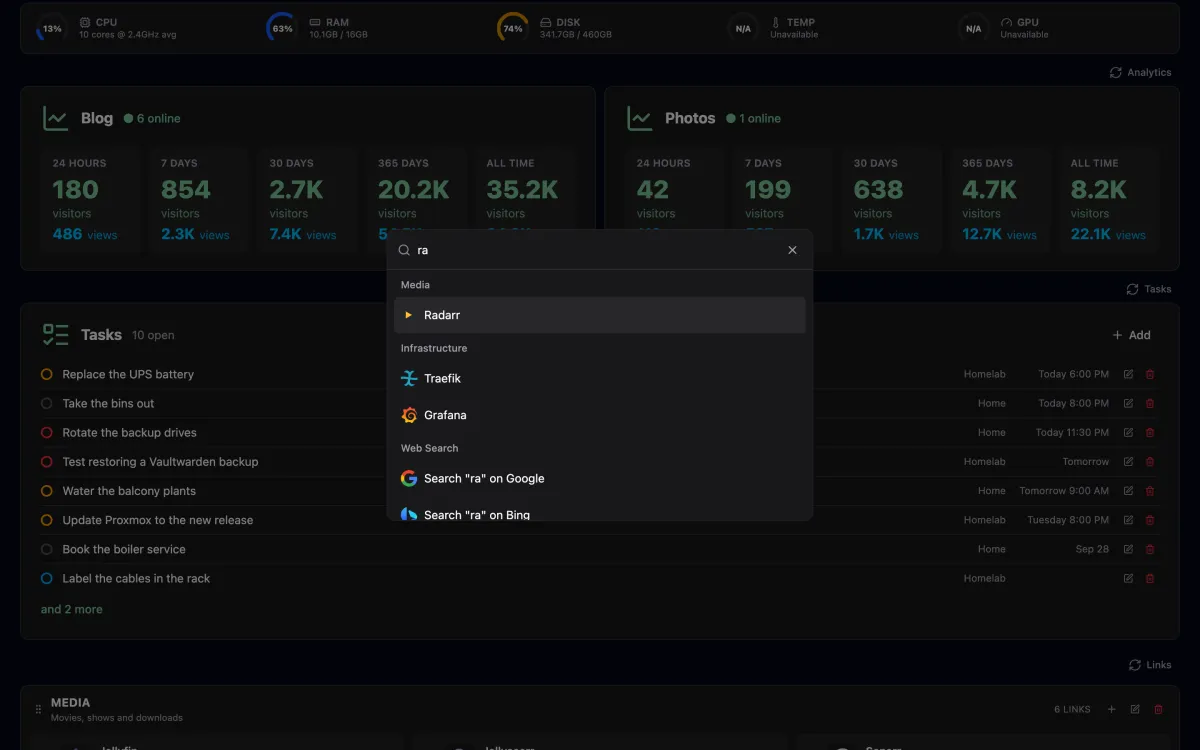Open Grafana from search results

600,415
